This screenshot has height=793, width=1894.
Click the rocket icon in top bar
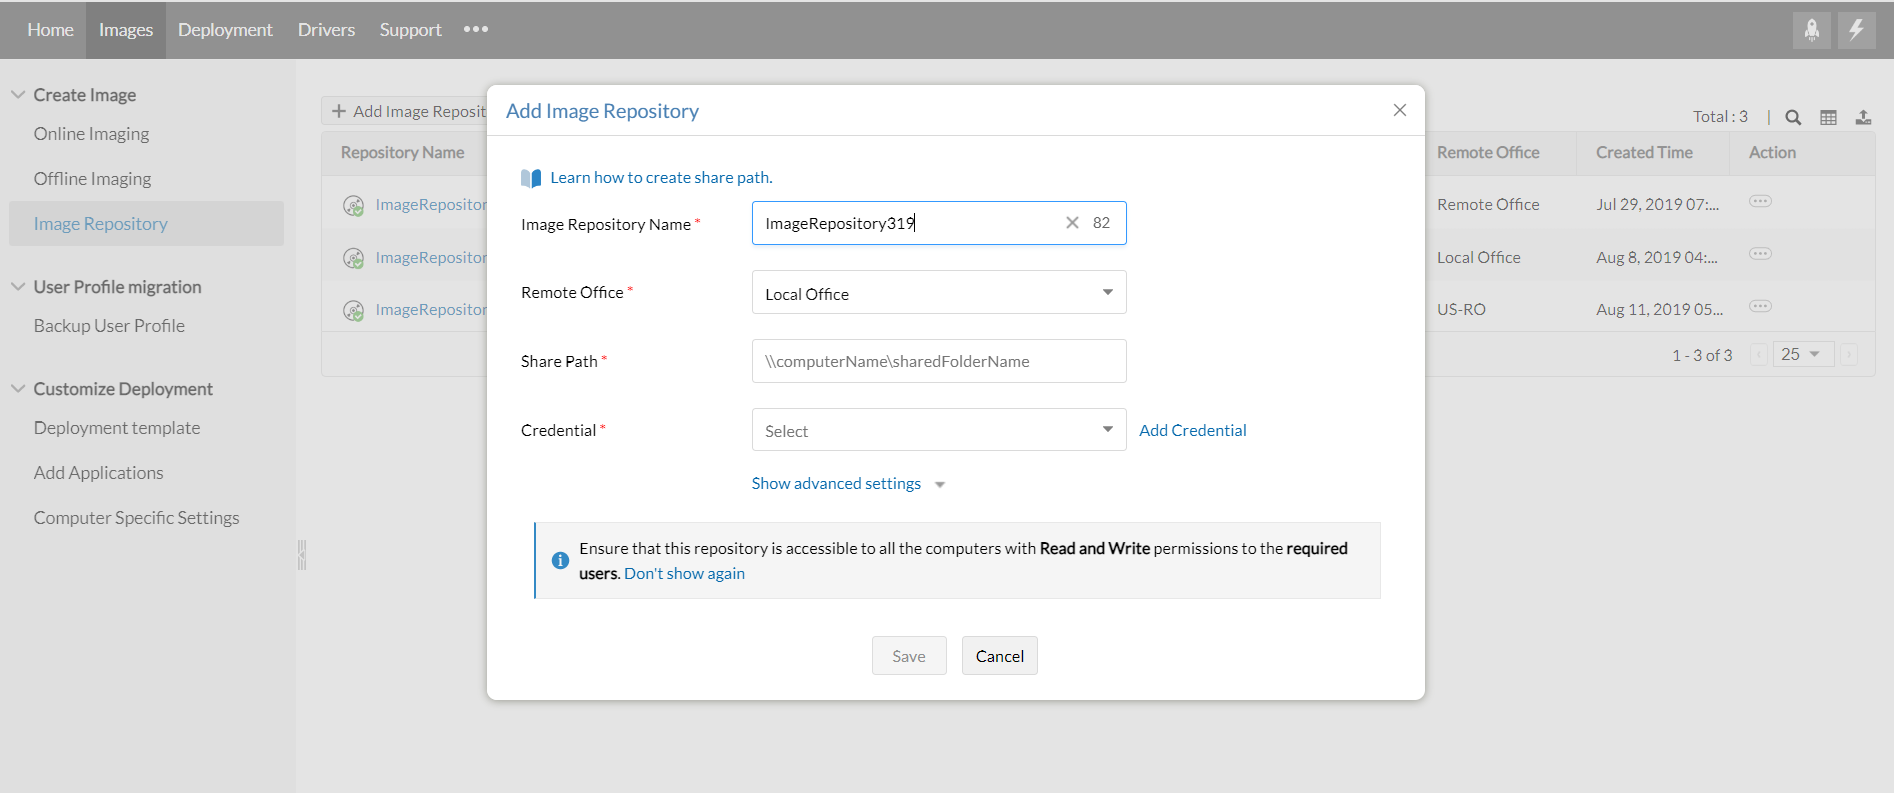tap(1811, 30)
